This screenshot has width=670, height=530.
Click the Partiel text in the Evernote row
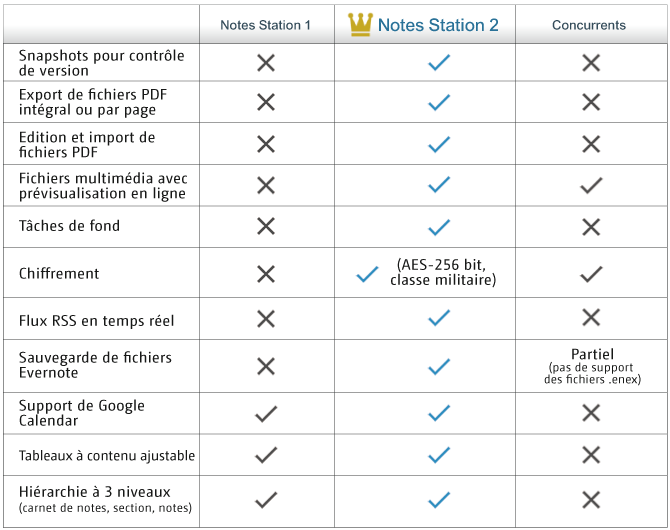click(592, 353)
